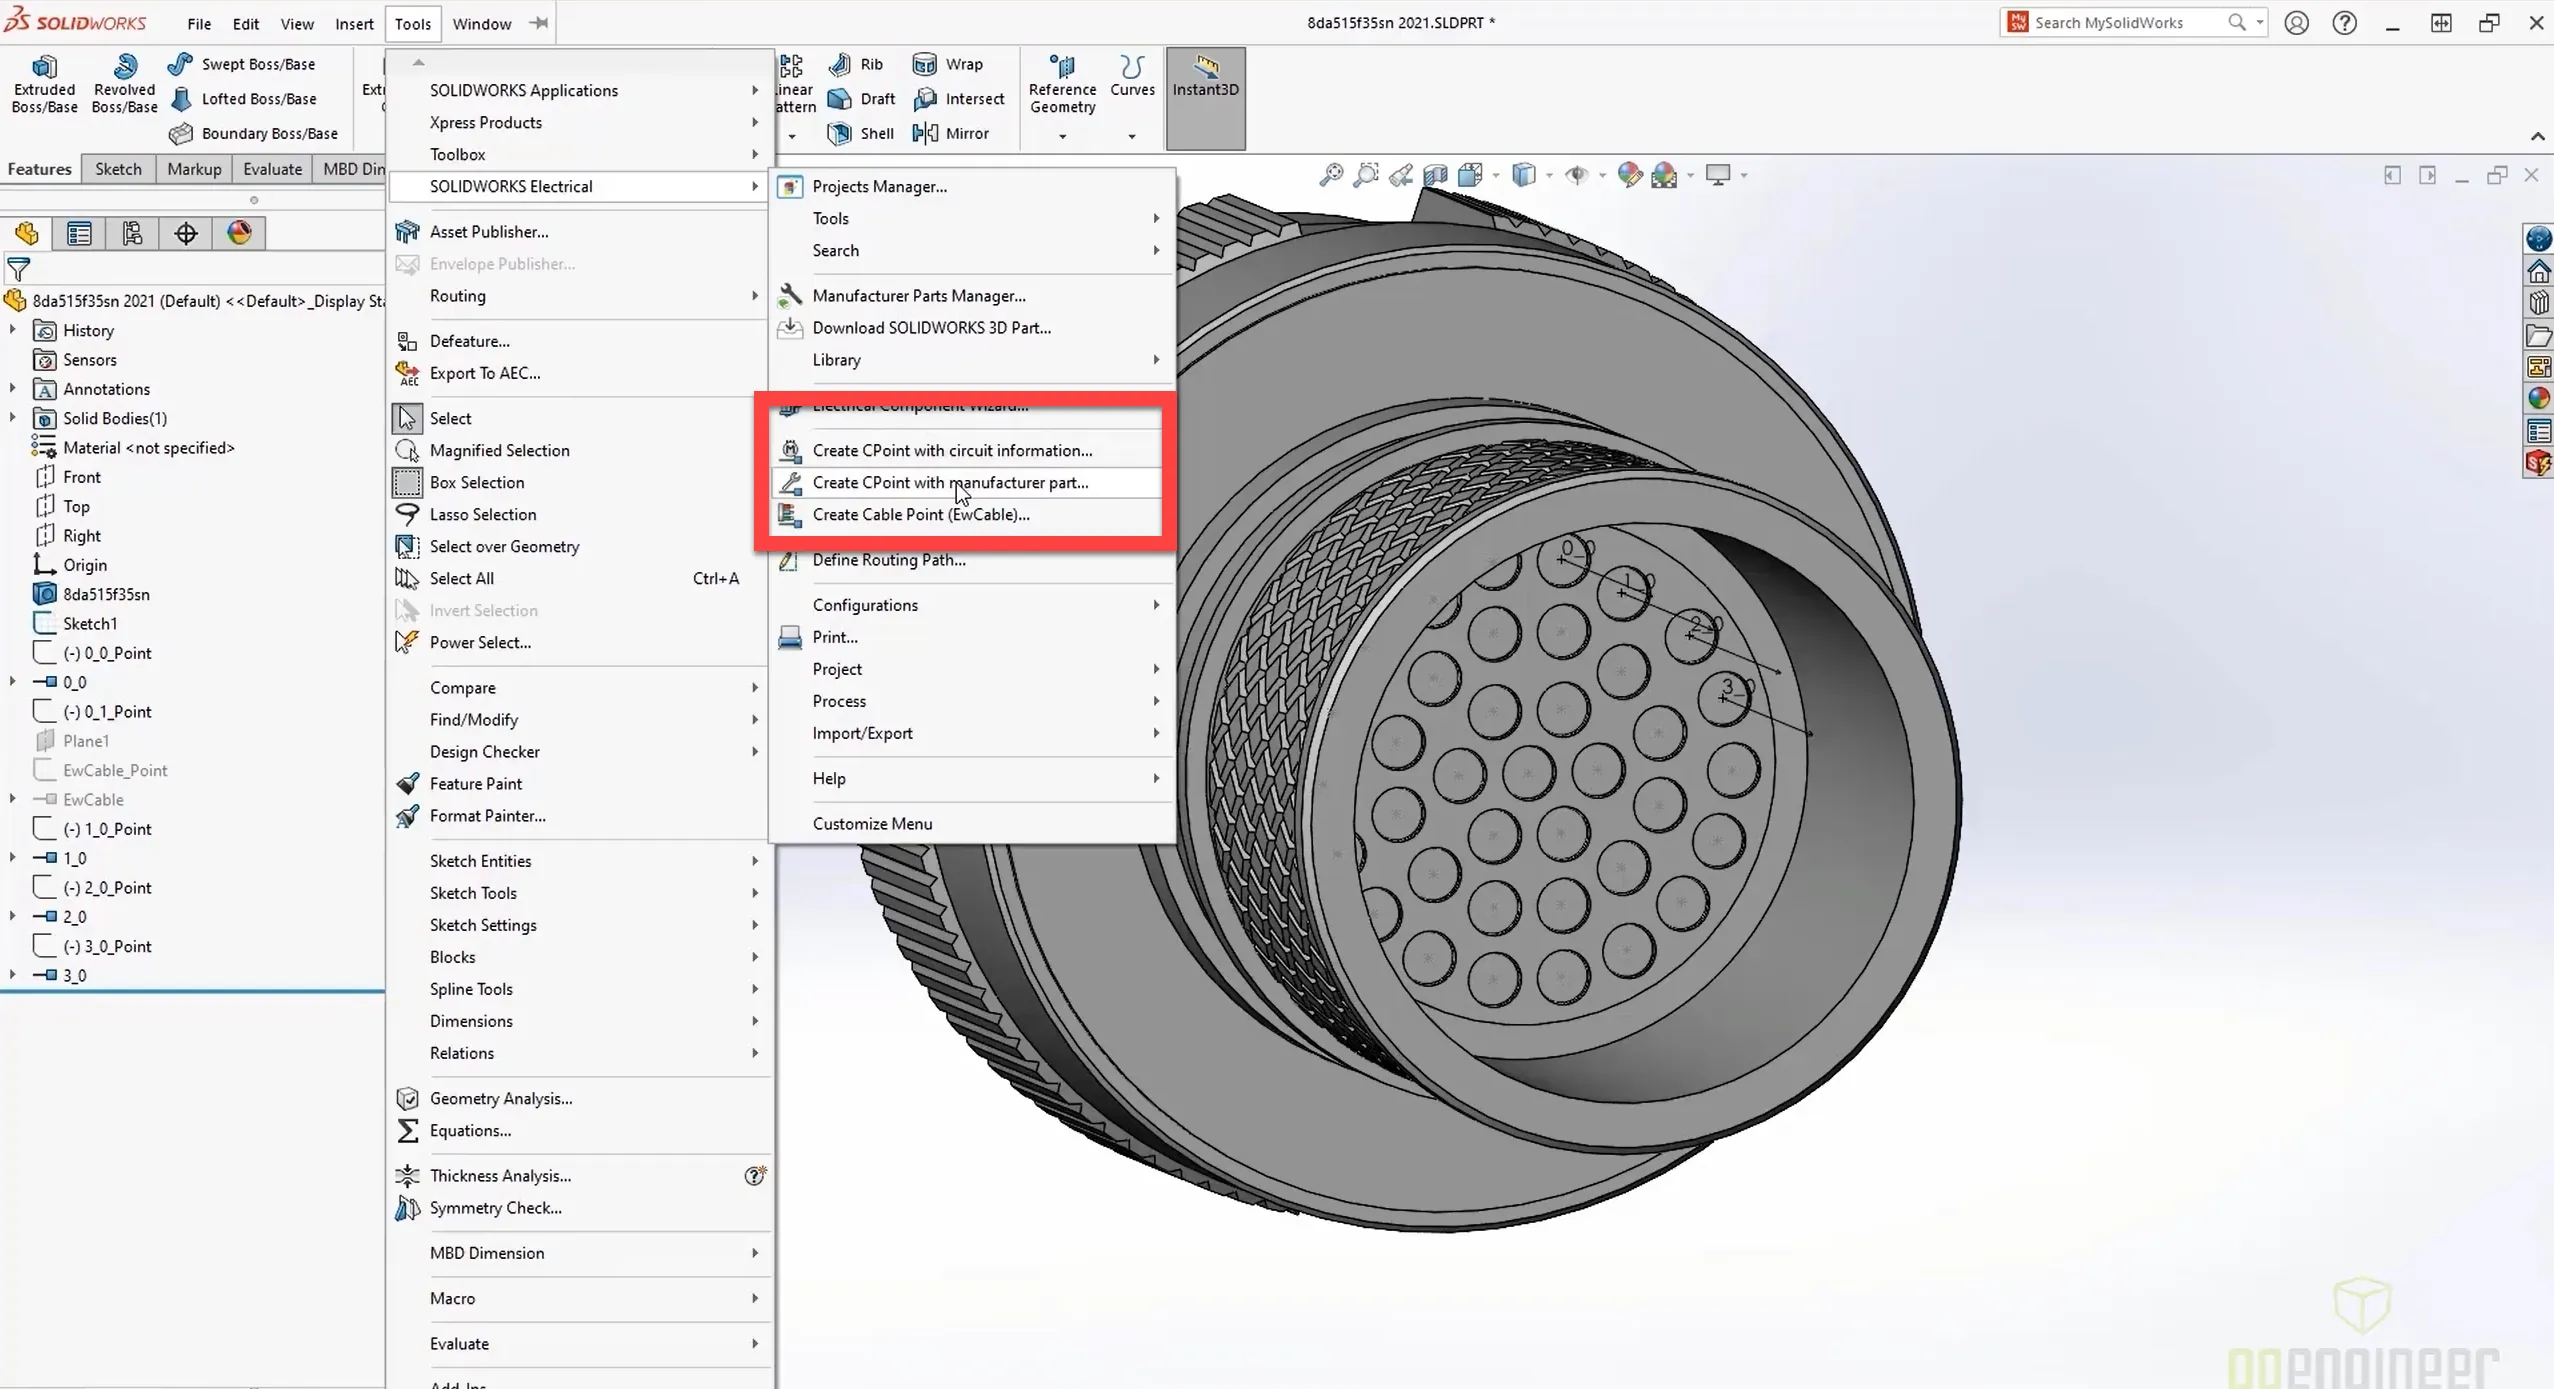2554x1389 pixels.
Task: Click the Customize Menu button
Action: click(871, 823)
